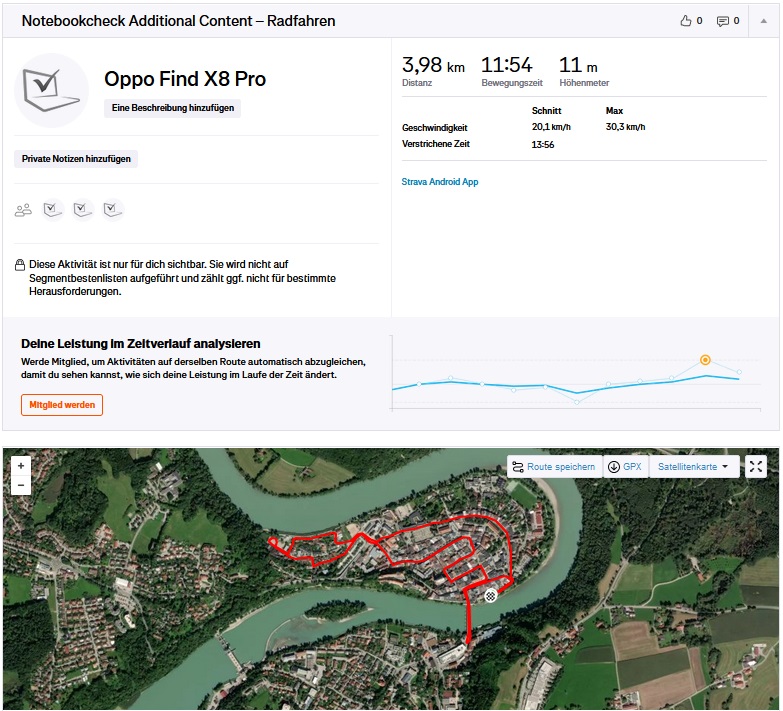
Task: Download the GPX file
Action: tap(625, 467)
